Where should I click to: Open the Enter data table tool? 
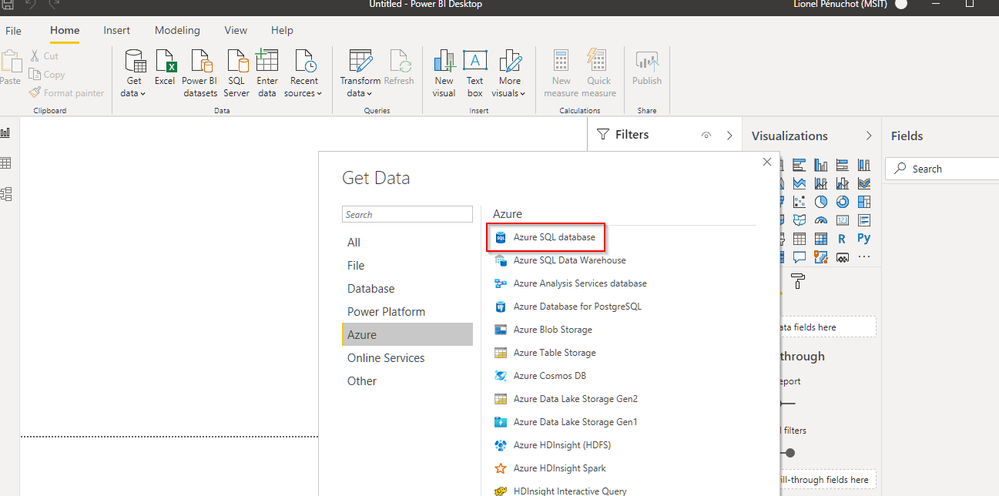267,73
